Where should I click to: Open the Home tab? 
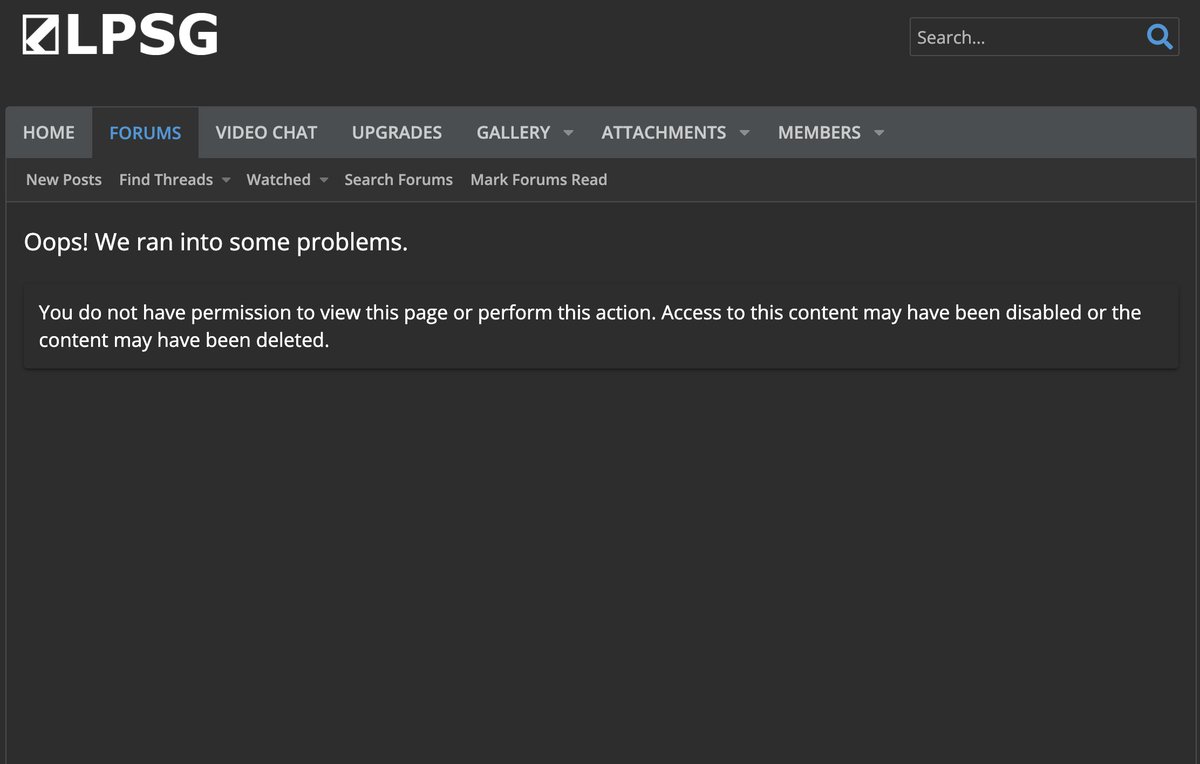tap(49, 132)
